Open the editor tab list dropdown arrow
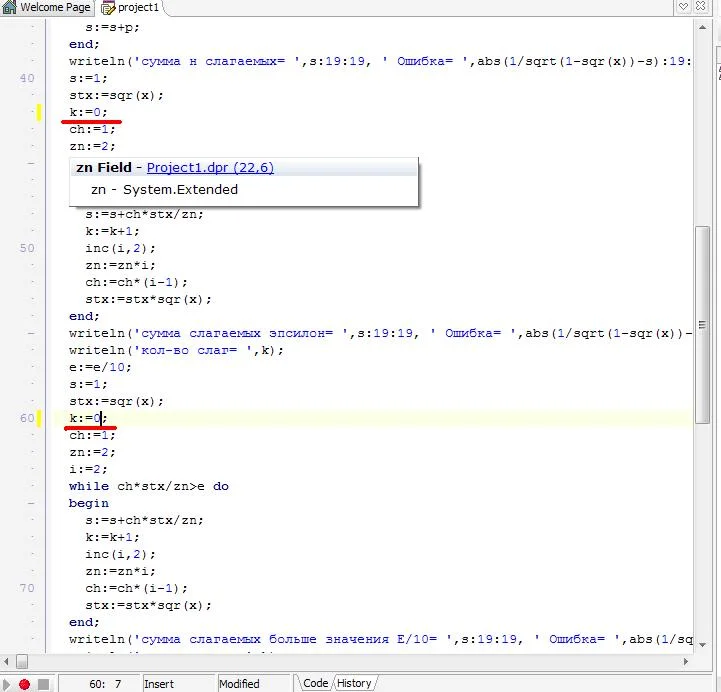Image resolution: width=721 pixels, height=692 pixels. click(684, 6)
